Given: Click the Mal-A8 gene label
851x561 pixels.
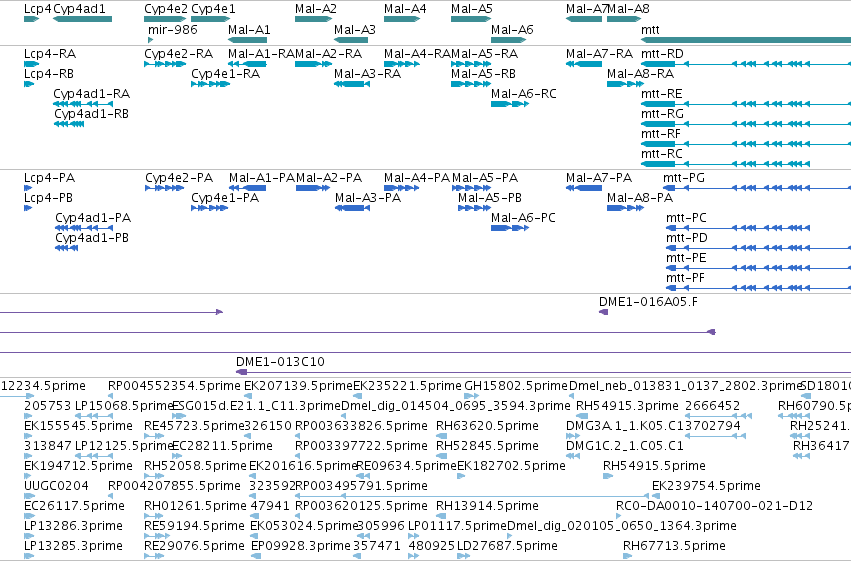Looking at the screenshot, I should point(628,9).
